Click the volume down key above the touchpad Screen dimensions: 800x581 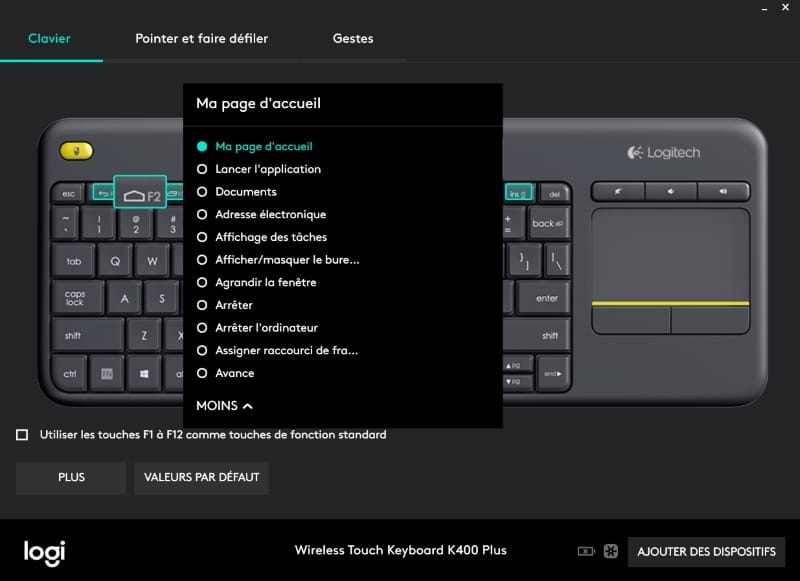pos(671,192)
